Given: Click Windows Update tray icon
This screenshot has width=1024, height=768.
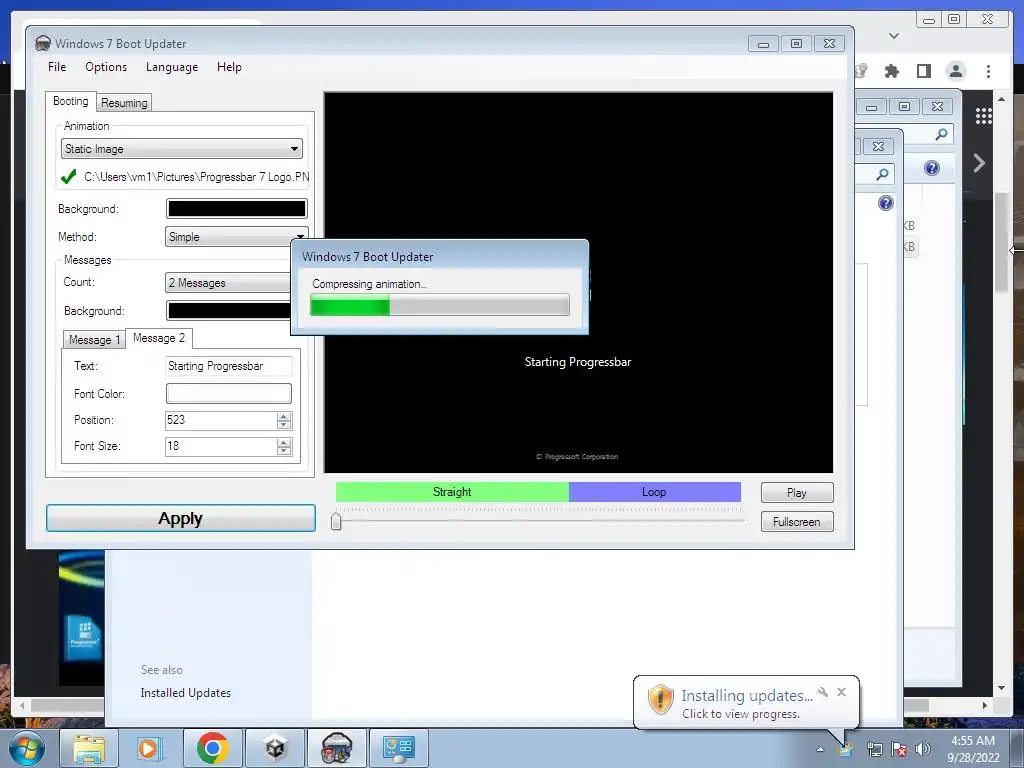Looking at the screenshot, I should [846, 749].
